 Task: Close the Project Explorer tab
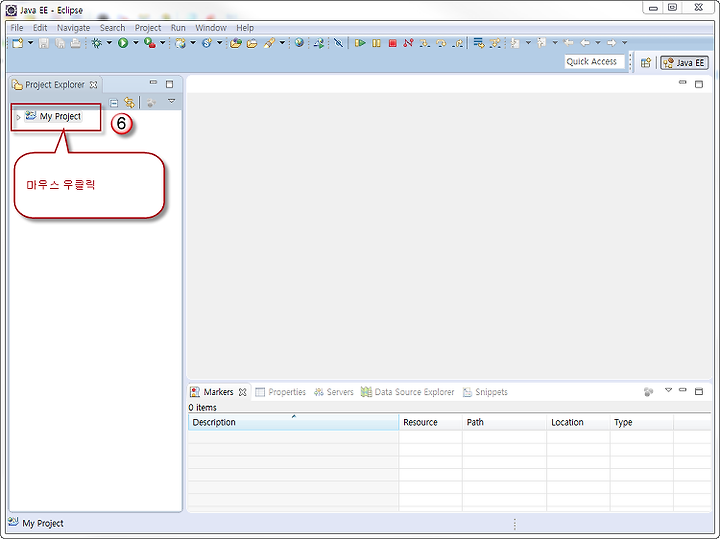point(94,84)
